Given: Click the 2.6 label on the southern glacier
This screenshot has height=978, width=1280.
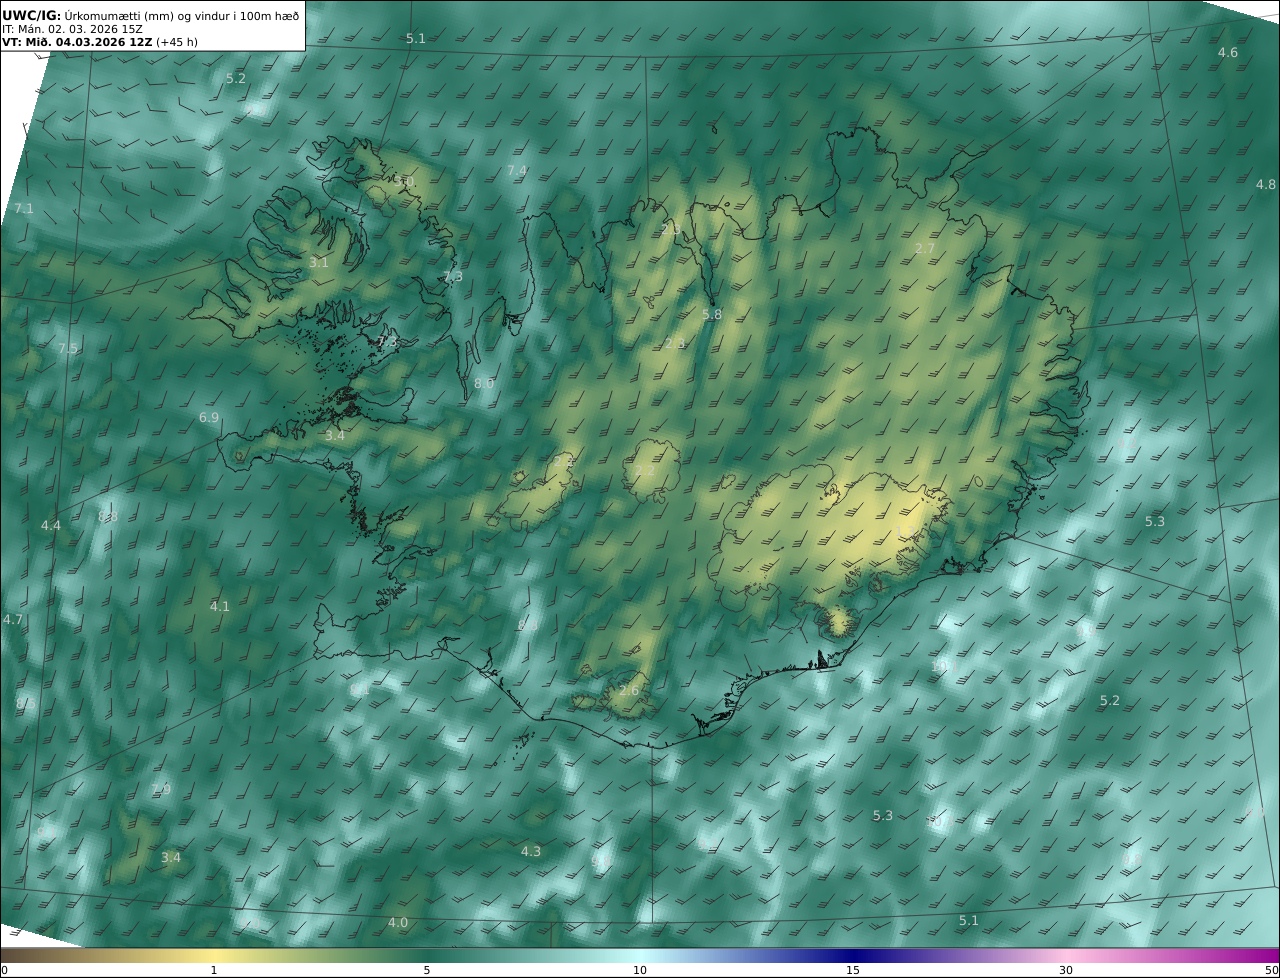Looking at the screenshot, I should click(629, 691).
